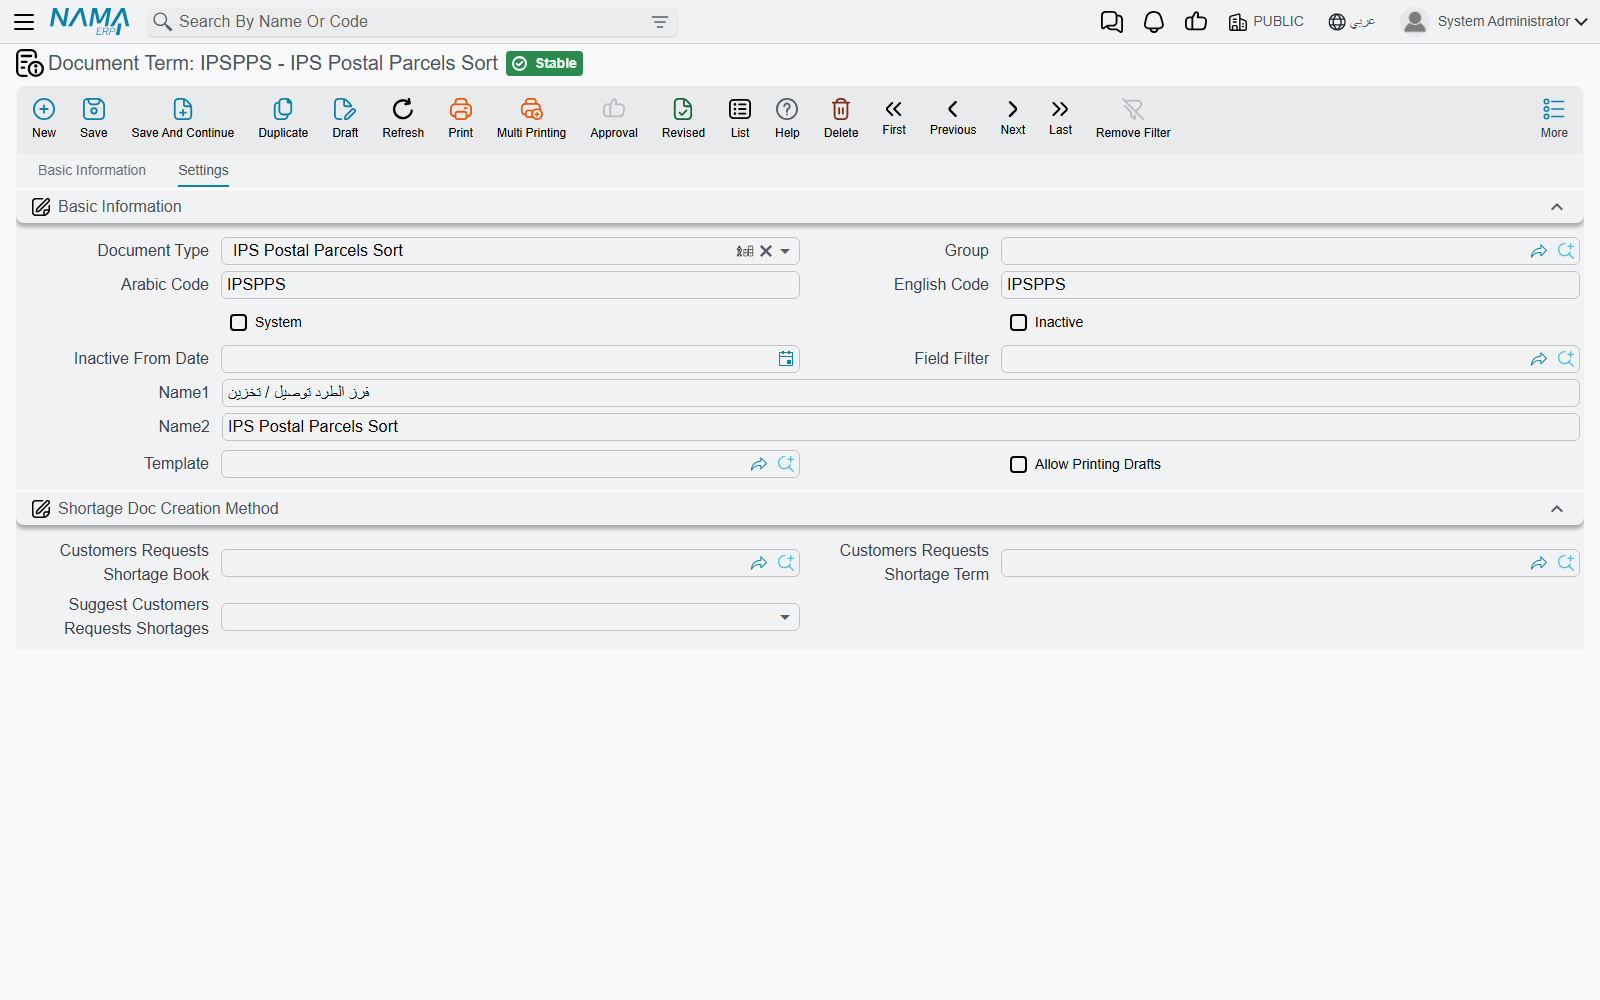Image resolution: width=1600 pixels, height=1000 pixels.
Task: Click Save And Continue
Action: click(183, 118)
